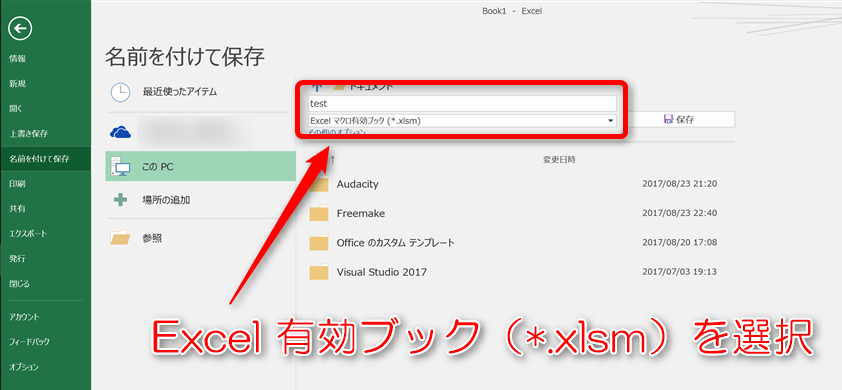Open フィードバック in the sidebar
Image resolution: width=842 pixels, height=390 pixels.
[x=30, y=342]
